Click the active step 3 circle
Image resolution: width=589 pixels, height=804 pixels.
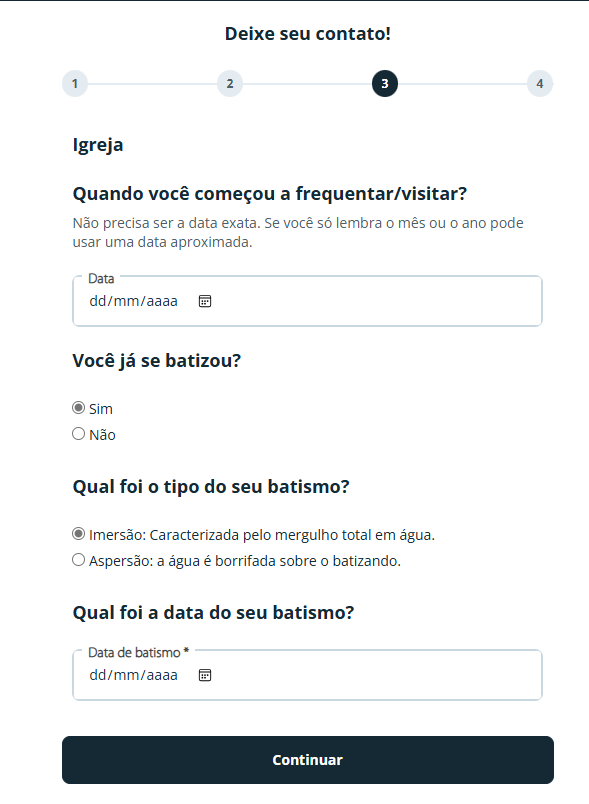(x=385, y=84)
